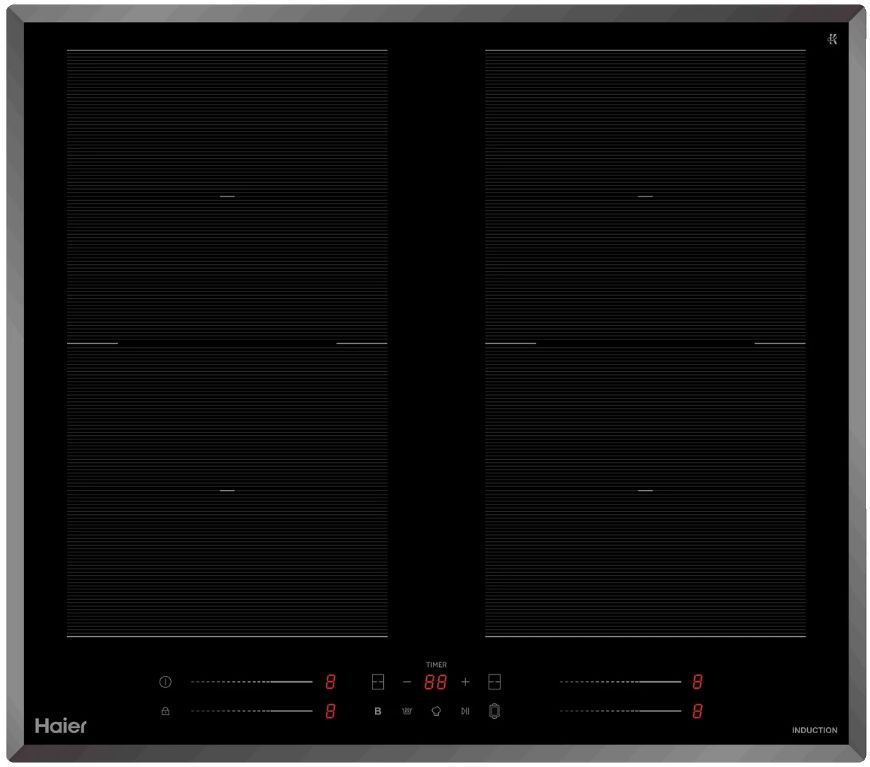
Task: Increase timer with the plus button
Action: tap(465, 682)
